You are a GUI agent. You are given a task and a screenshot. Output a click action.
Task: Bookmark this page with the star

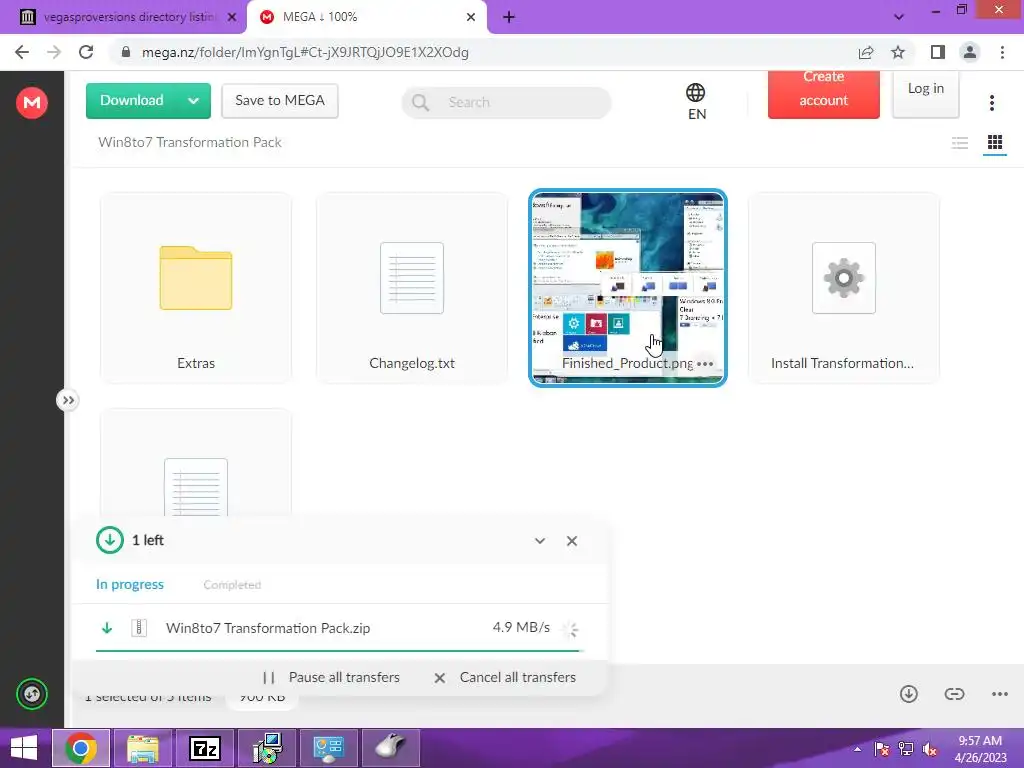pos(898,52)
